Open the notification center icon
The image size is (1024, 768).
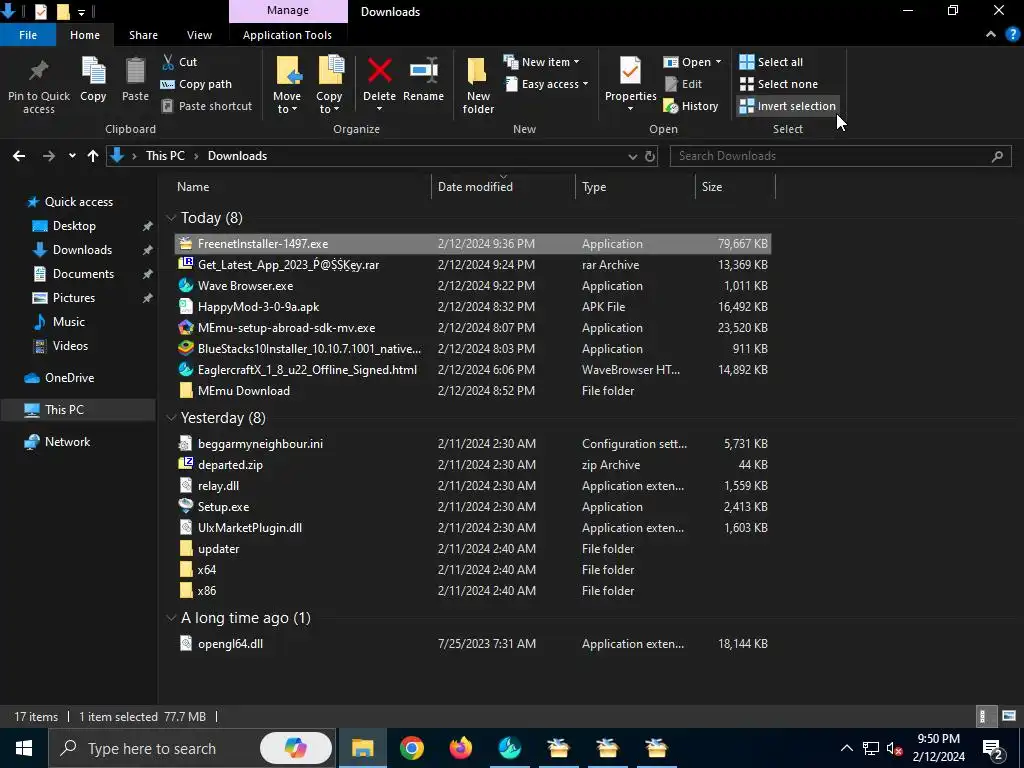[x=993, y=748]
